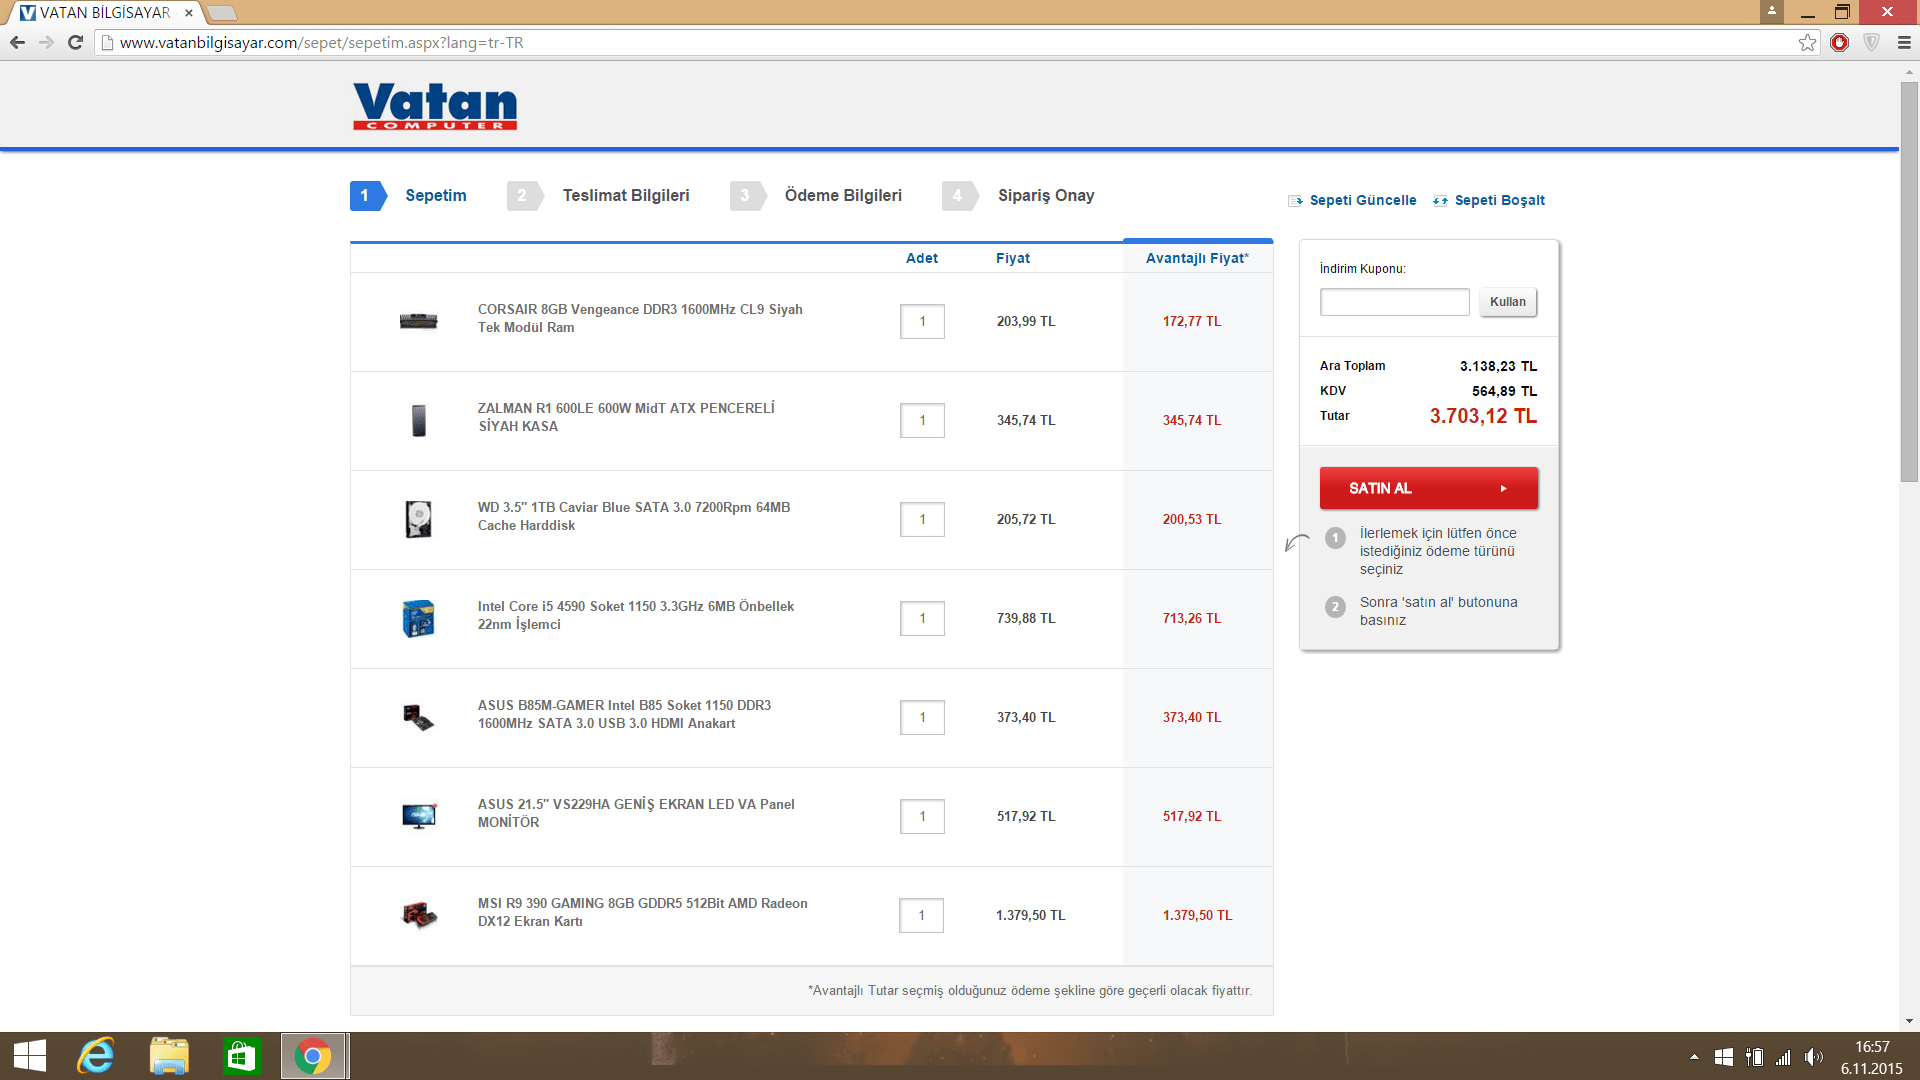
Task: Click the browser address bar URL
Action: [321, 43]
